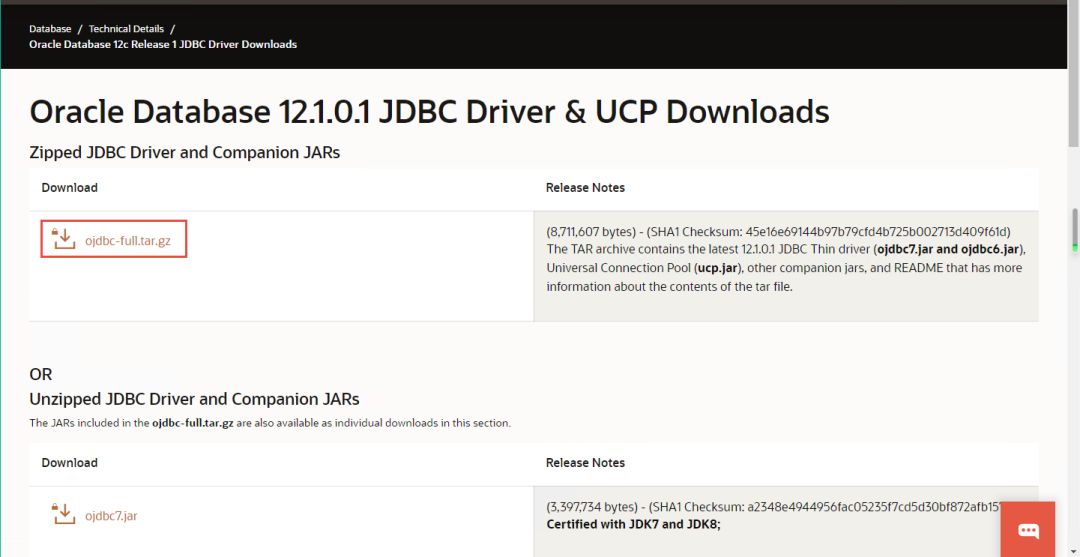1080x557 pixels.
Task: Click the OR separator text
Action: pos(41,374)
